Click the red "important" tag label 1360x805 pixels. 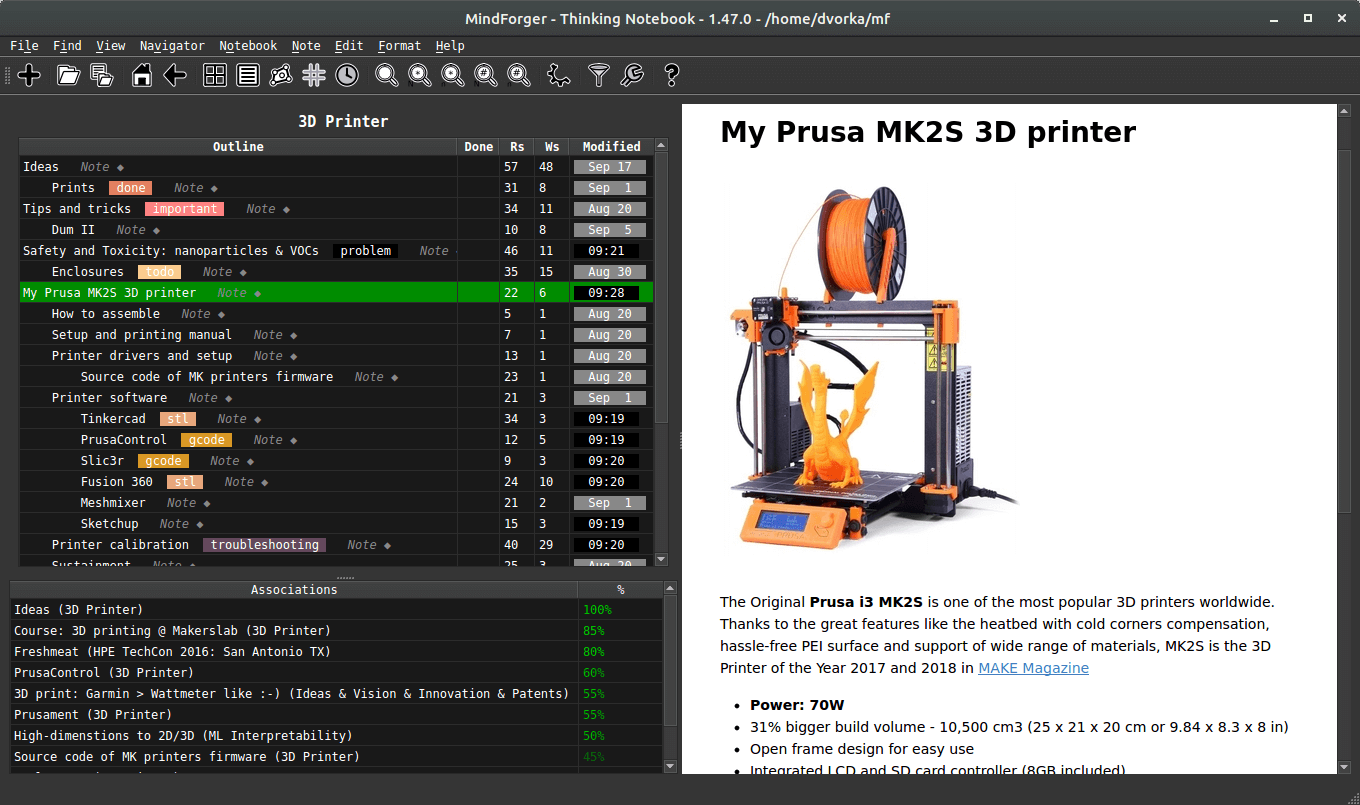(x=184, y=209)
